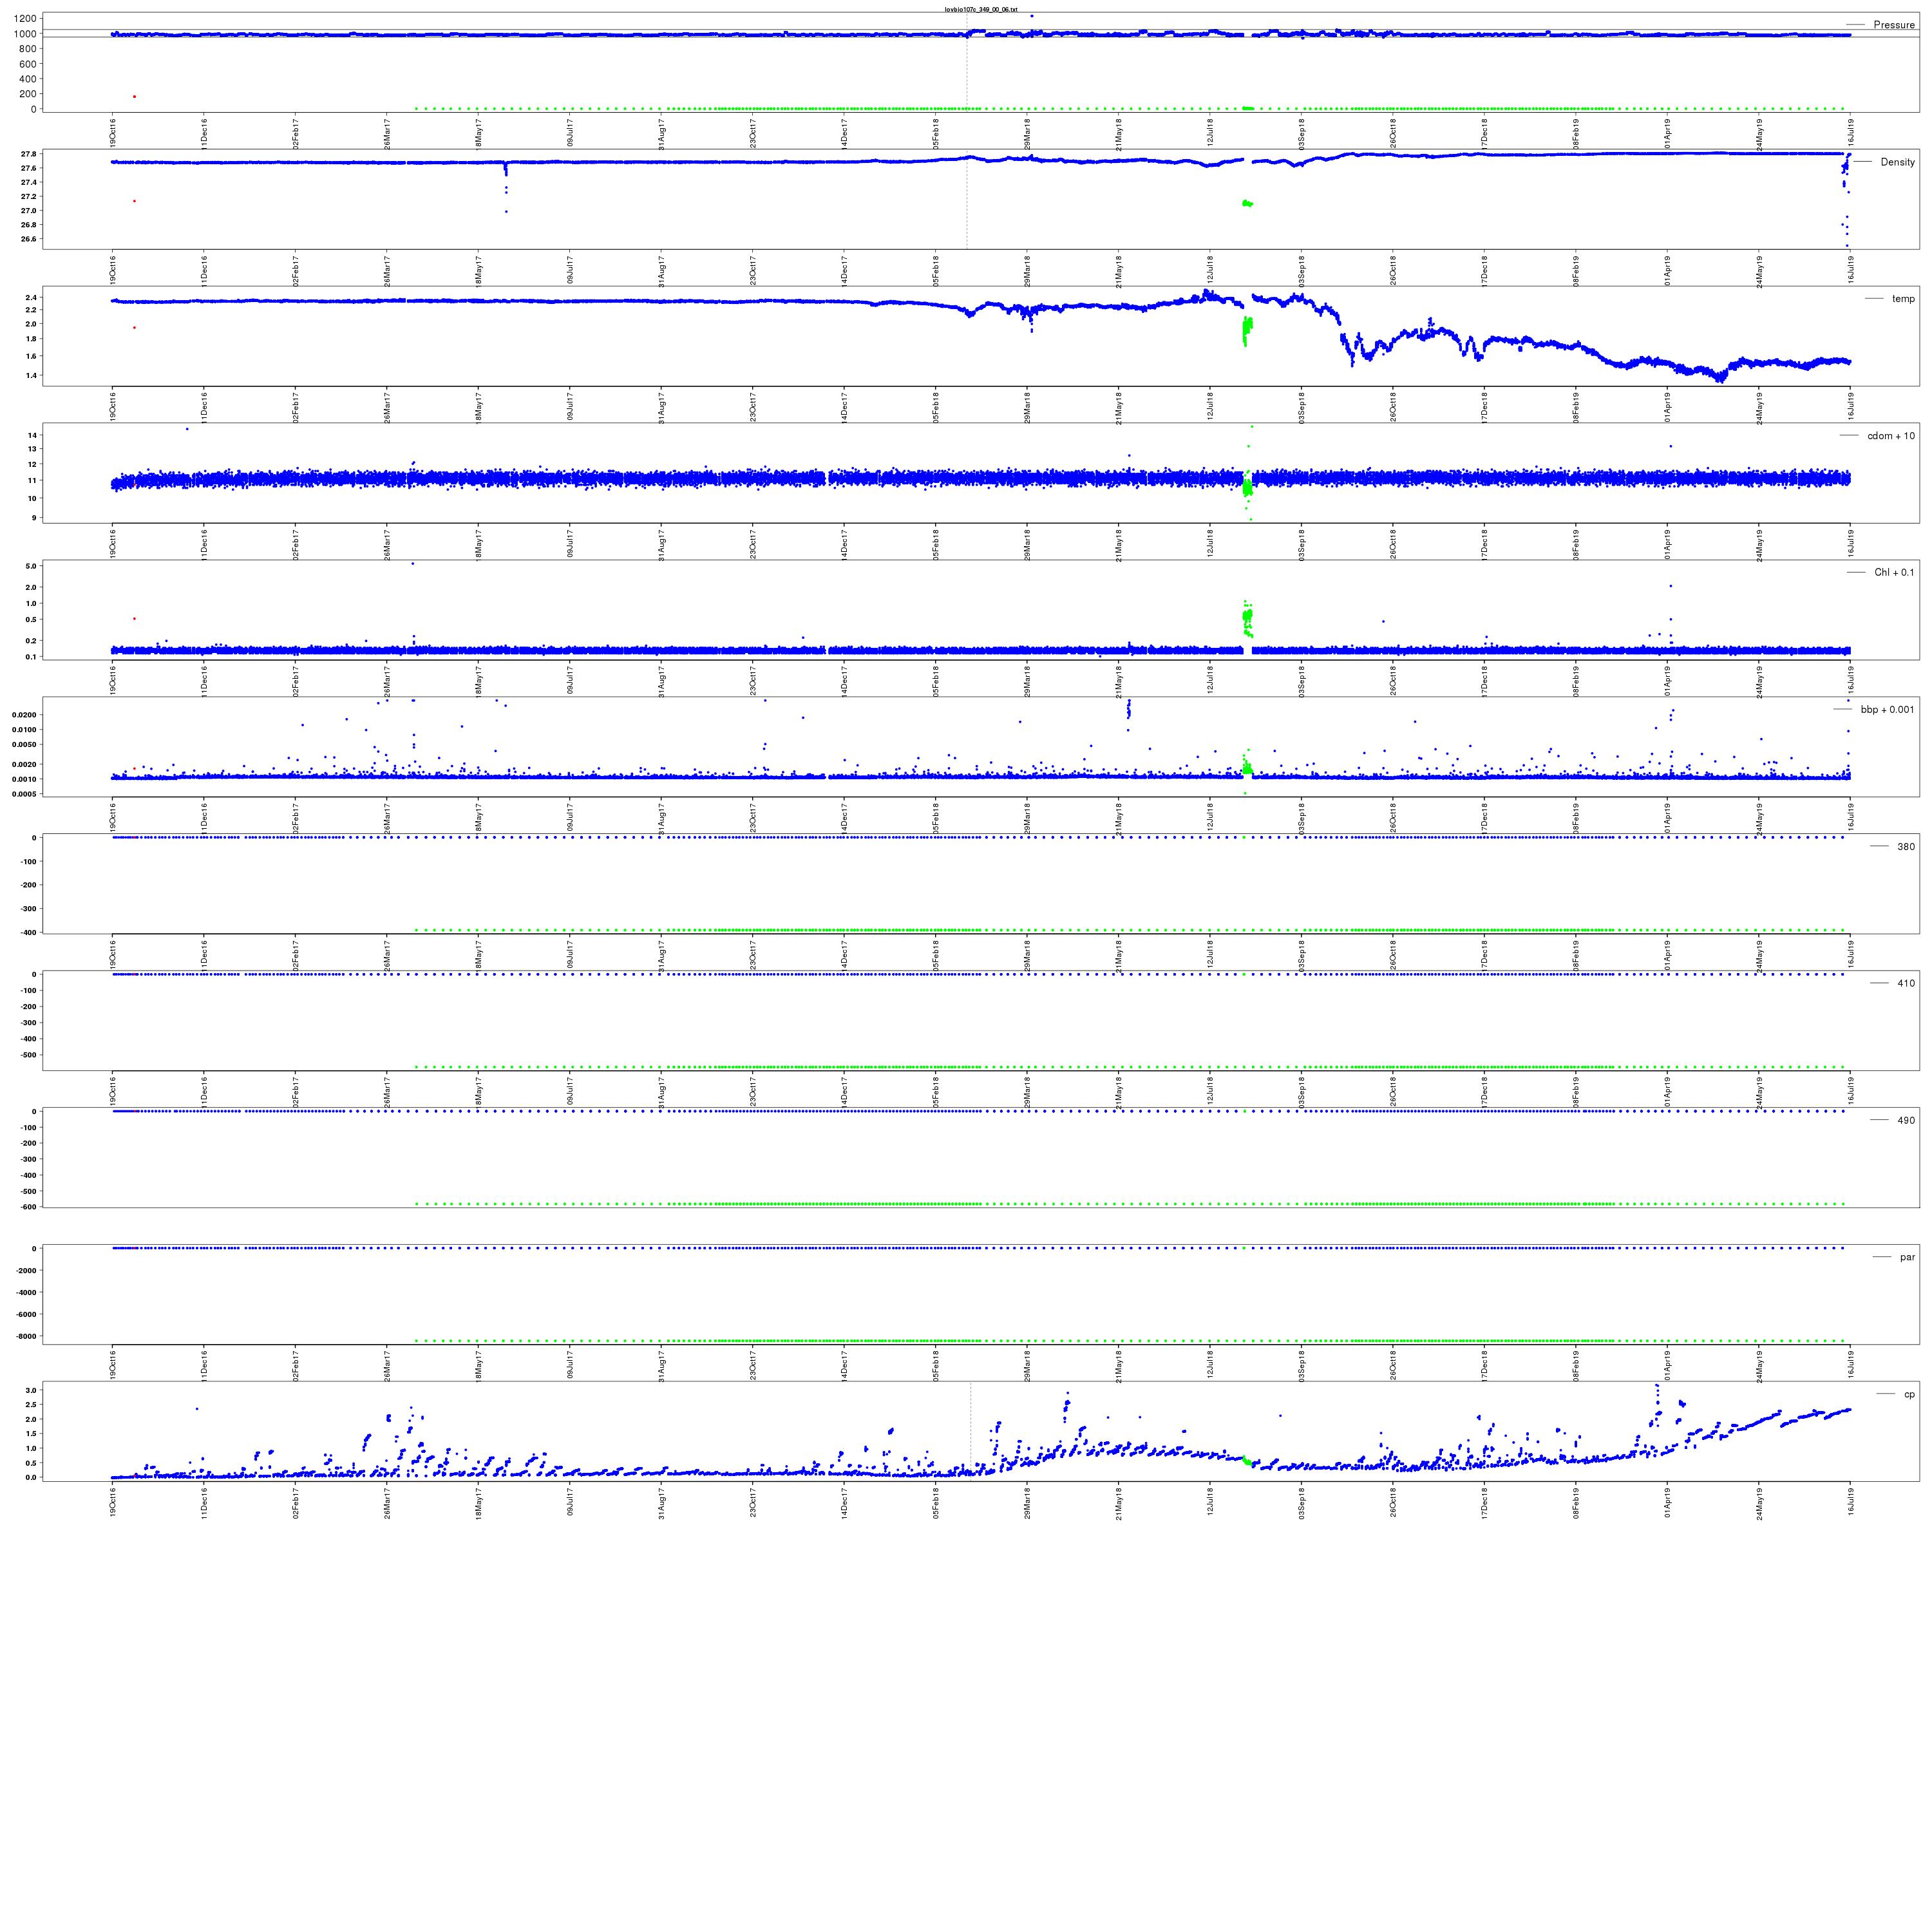
Task: Select the Chl + 0.1 legend label
Action: click(1894, 572)
